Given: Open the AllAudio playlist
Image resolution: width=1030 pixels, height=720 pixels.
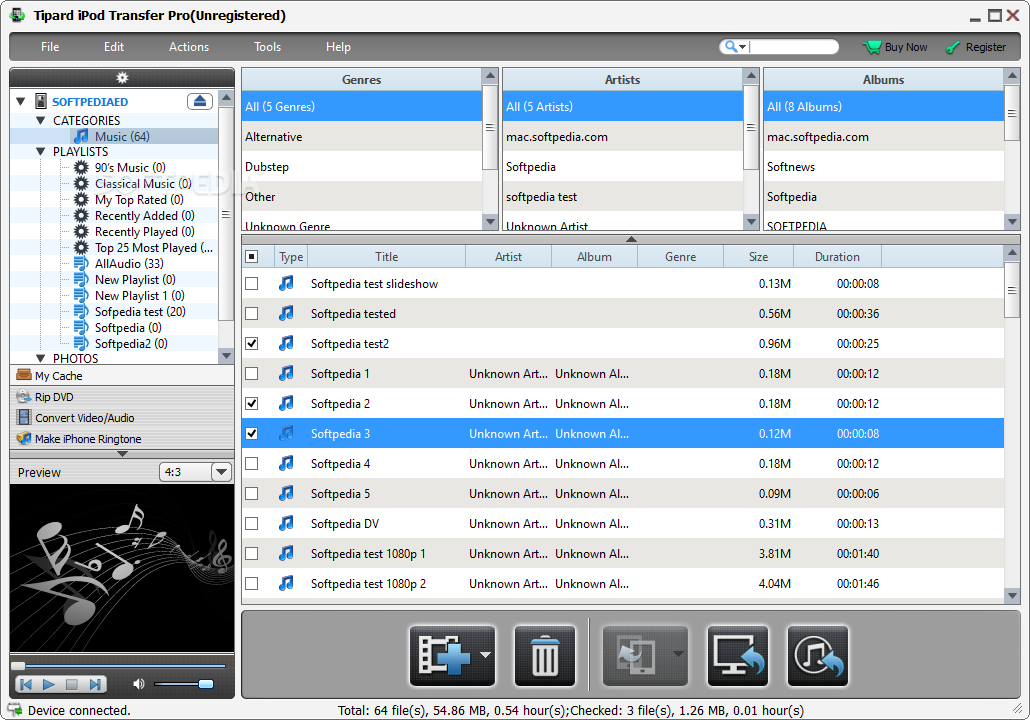Looking at the screenshot, I should [129, 264].
